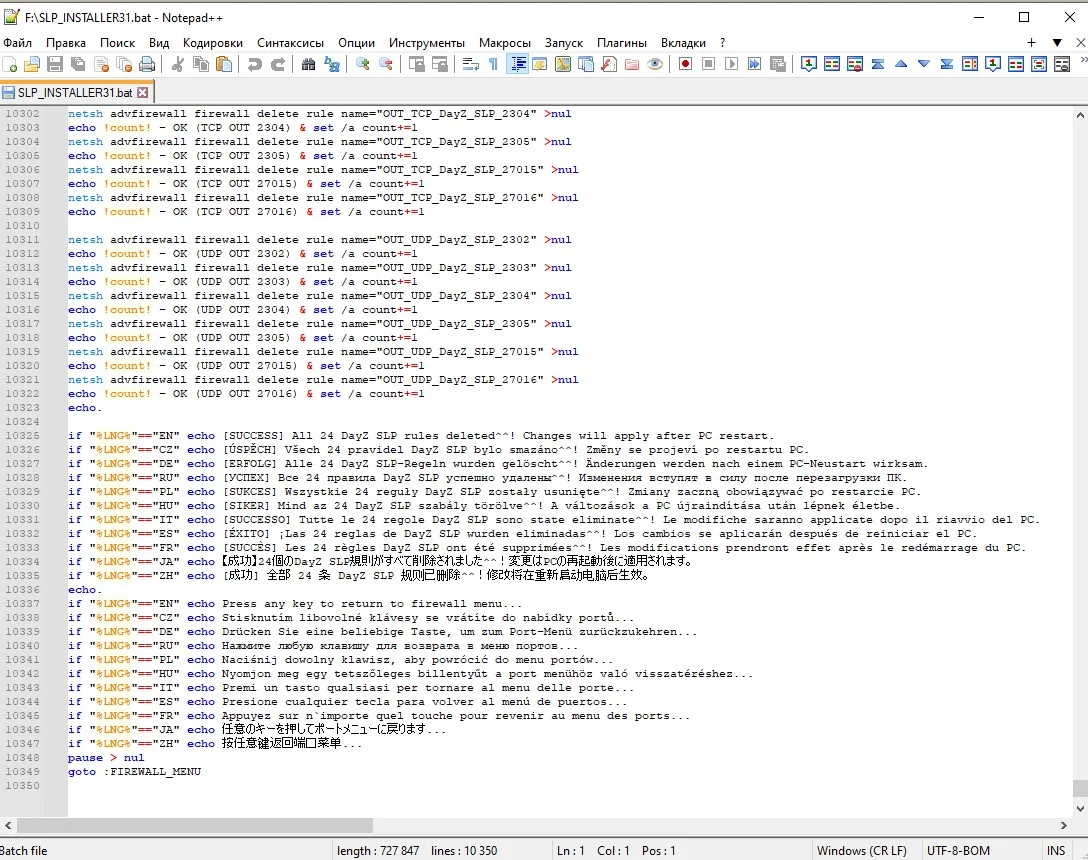Screen dimensions: 1088x860
Task: Close the current document via toolbar icon
Action: pos(101,65)
